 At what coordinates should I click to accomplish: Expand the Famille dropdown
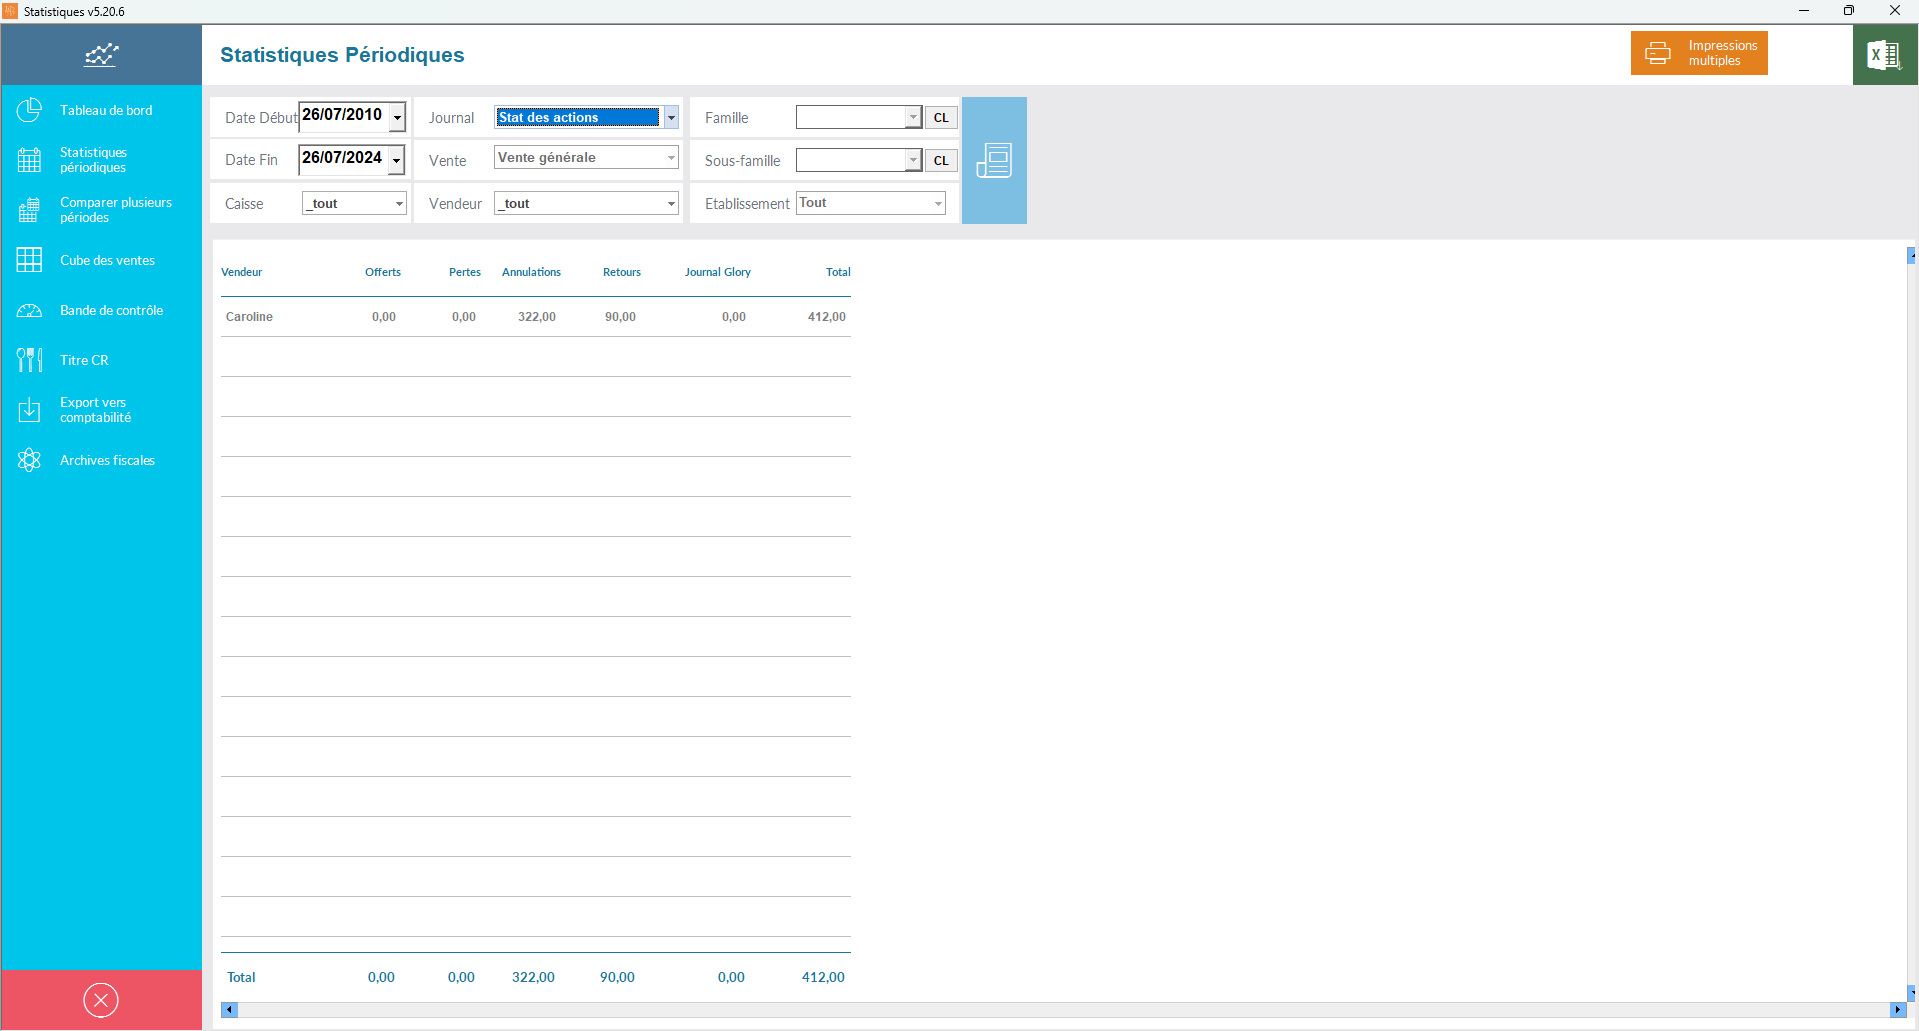pyautogui.click(x=913, y=118)
